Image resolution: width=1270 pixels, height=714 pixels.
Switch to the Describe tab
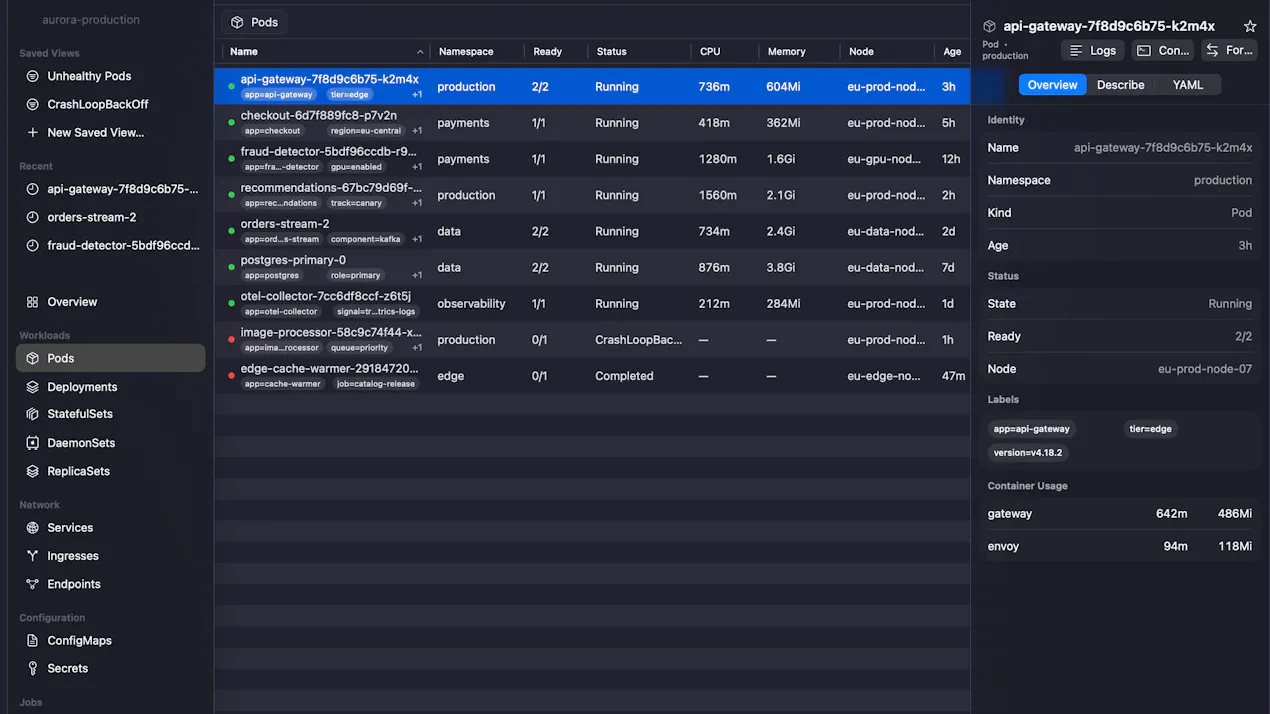tap(1120, 85)
